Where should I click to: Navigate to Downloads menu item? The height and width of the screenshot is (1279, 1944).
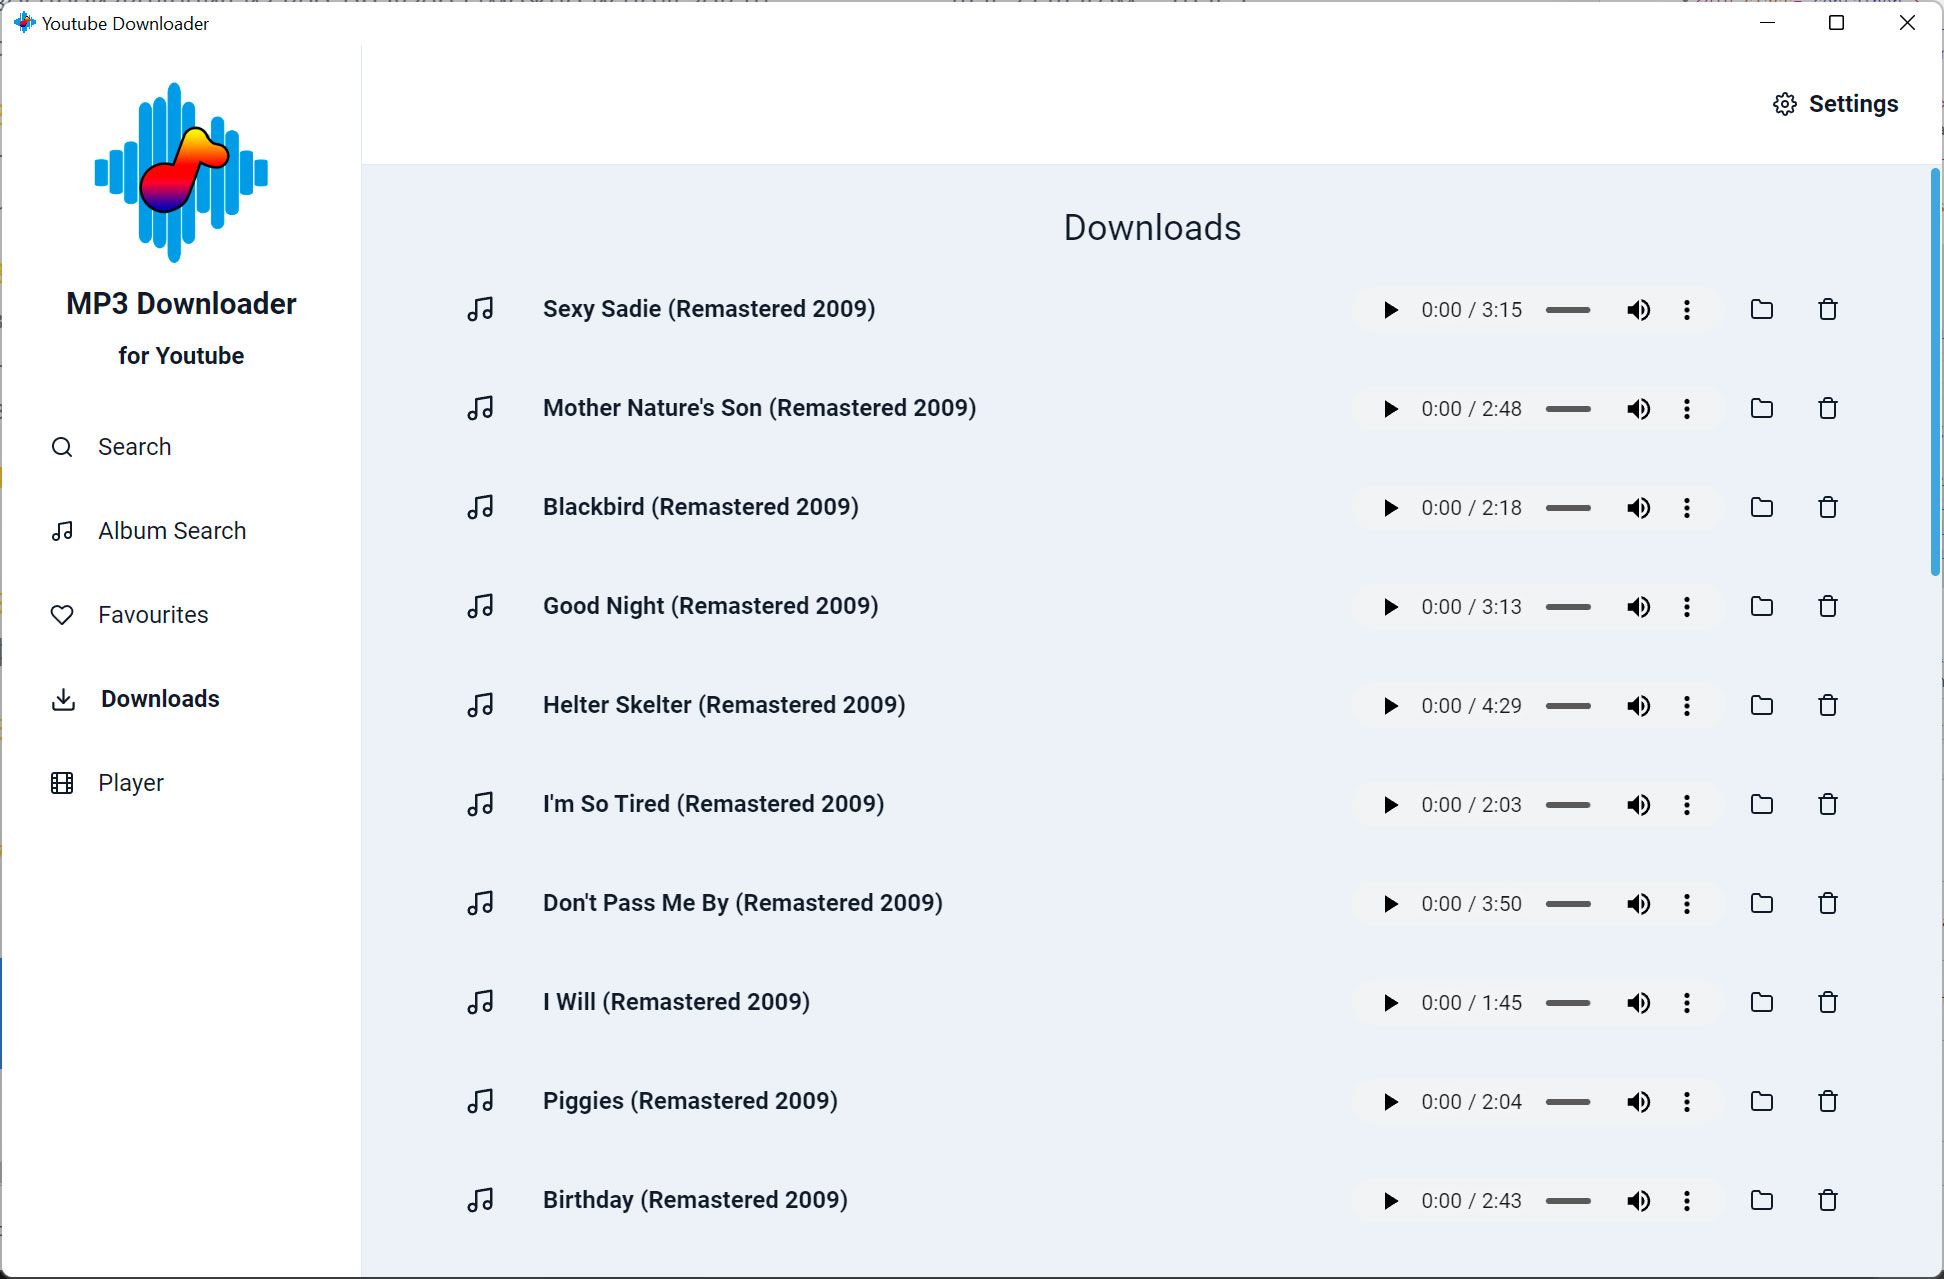point(160,698)
